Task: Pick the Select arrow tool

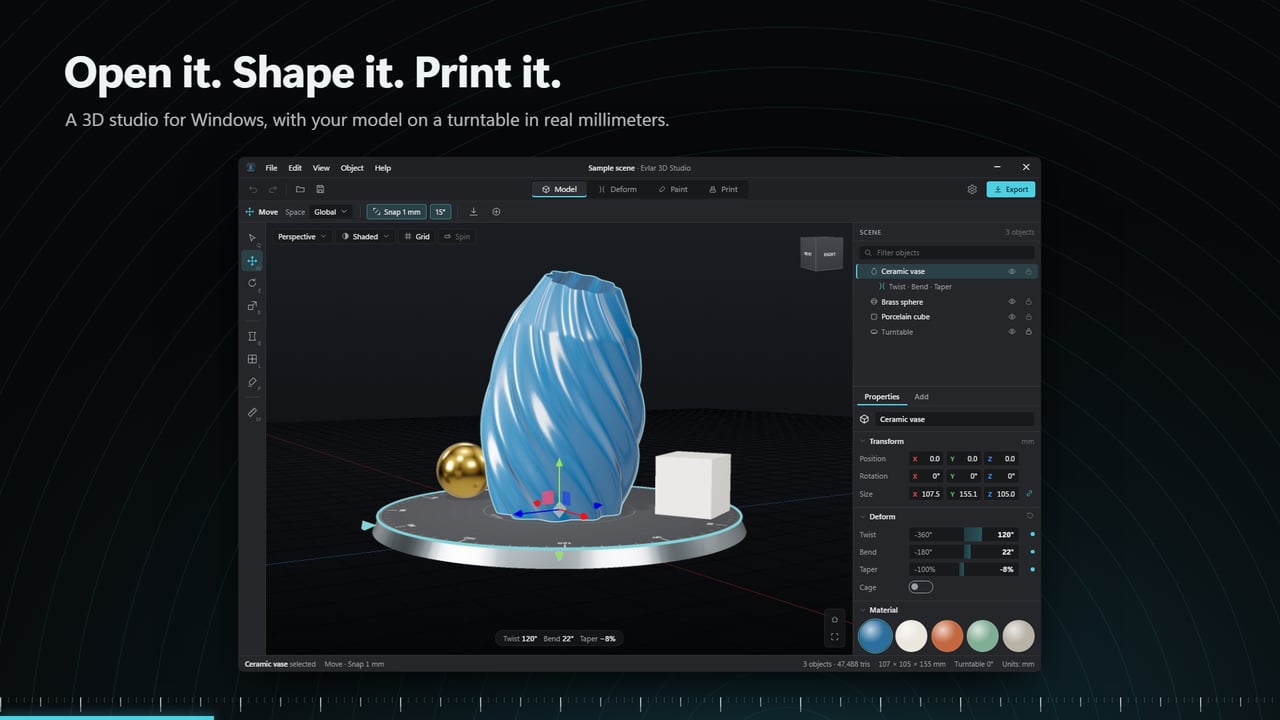Action: pos(252,238)
